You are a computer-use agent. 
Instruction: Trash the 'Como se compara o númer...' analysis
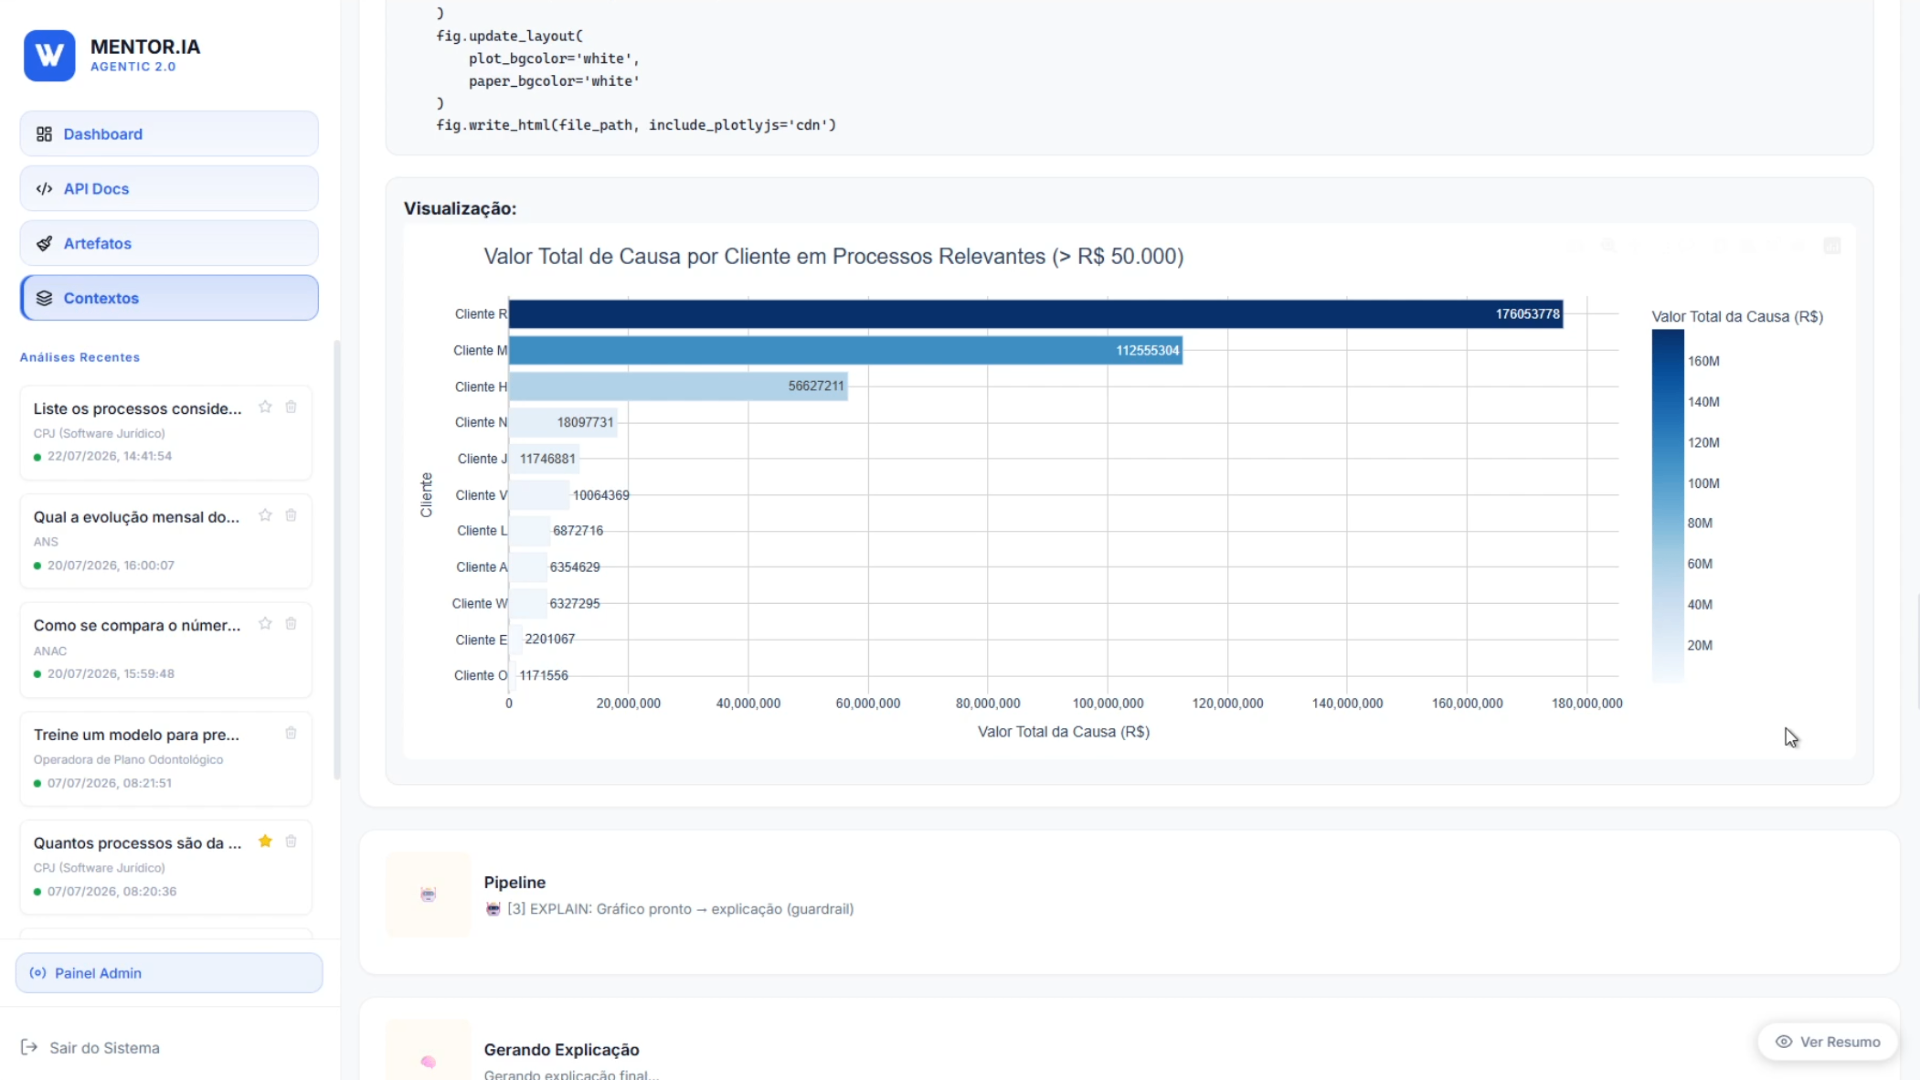[x=291, y=623]
